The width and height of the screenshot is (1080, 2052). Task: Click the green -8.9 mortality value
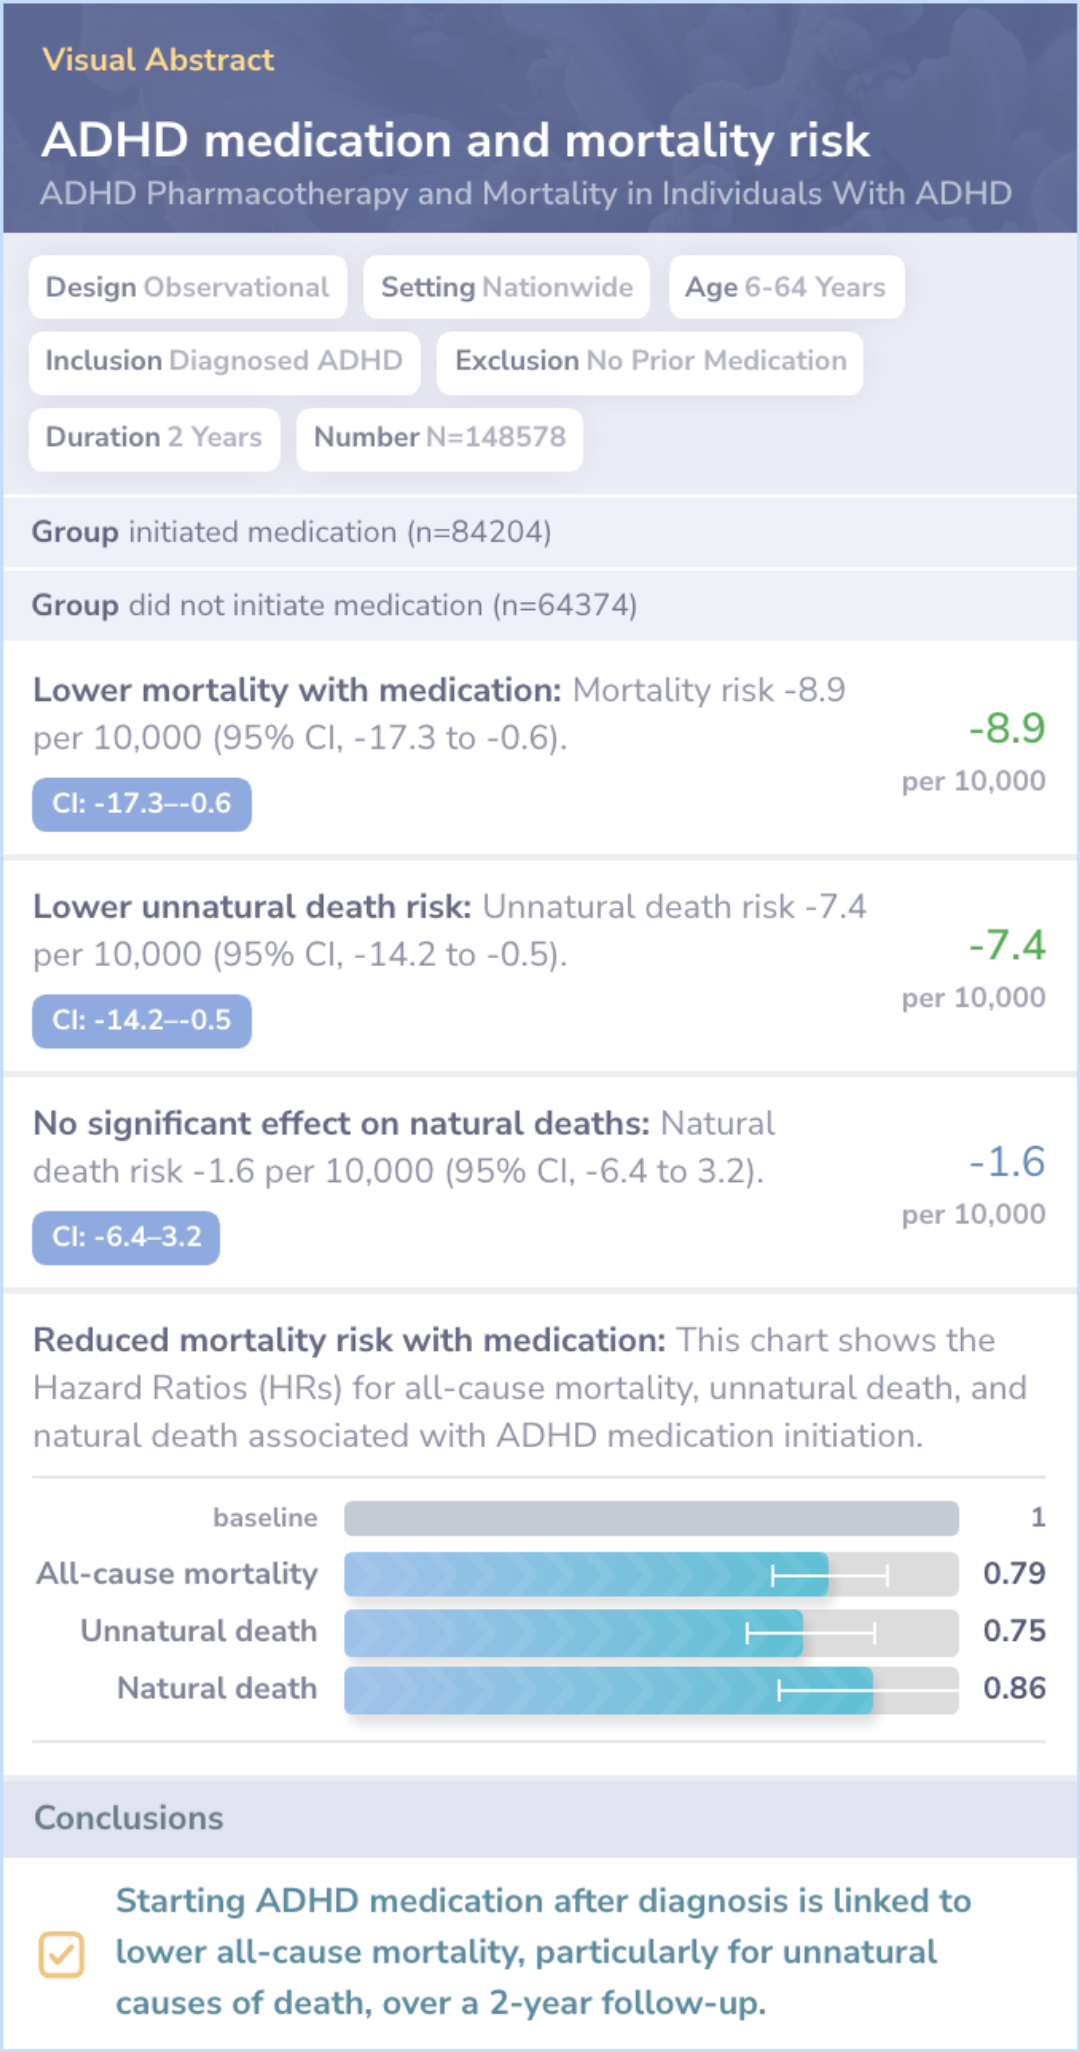[x=1006, y=728]
